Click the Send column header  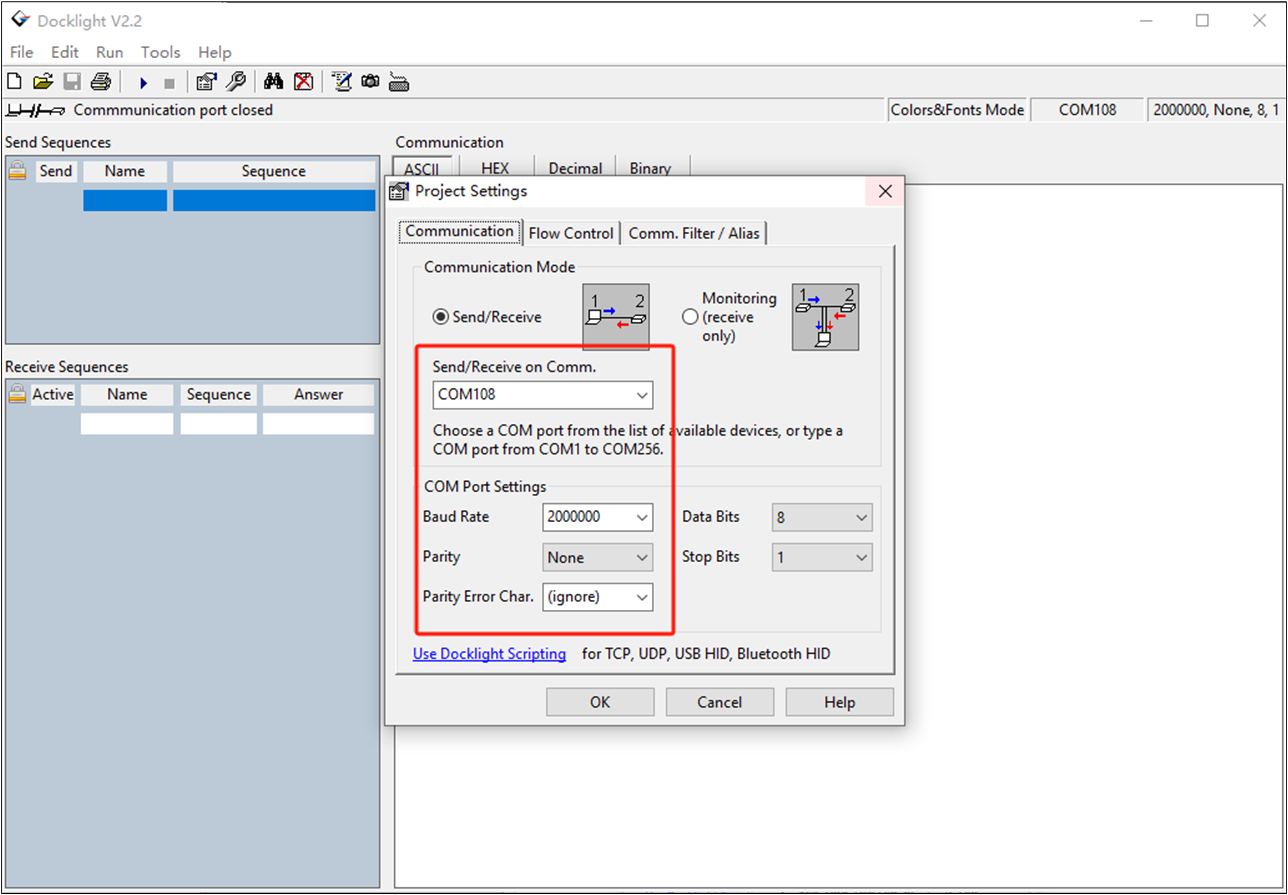tap(56, 171)
